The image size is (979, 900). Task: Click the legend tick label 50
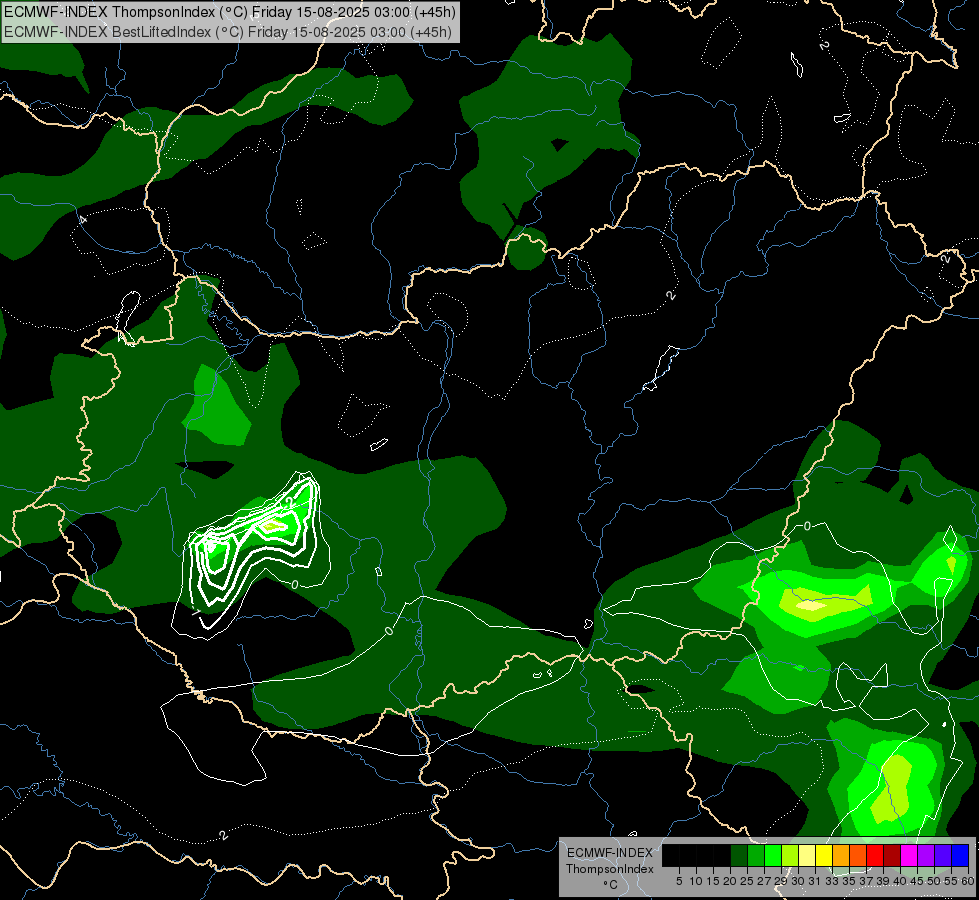tap(935, 881)
